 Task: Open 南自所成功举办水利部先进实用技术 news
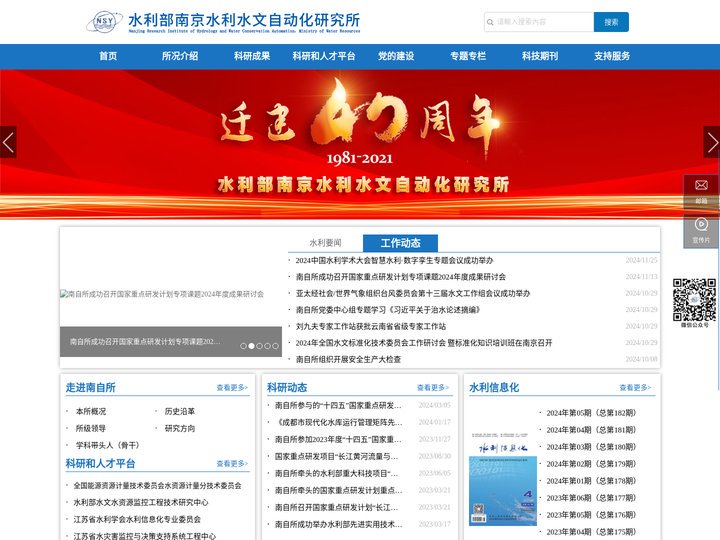point(338,524)
